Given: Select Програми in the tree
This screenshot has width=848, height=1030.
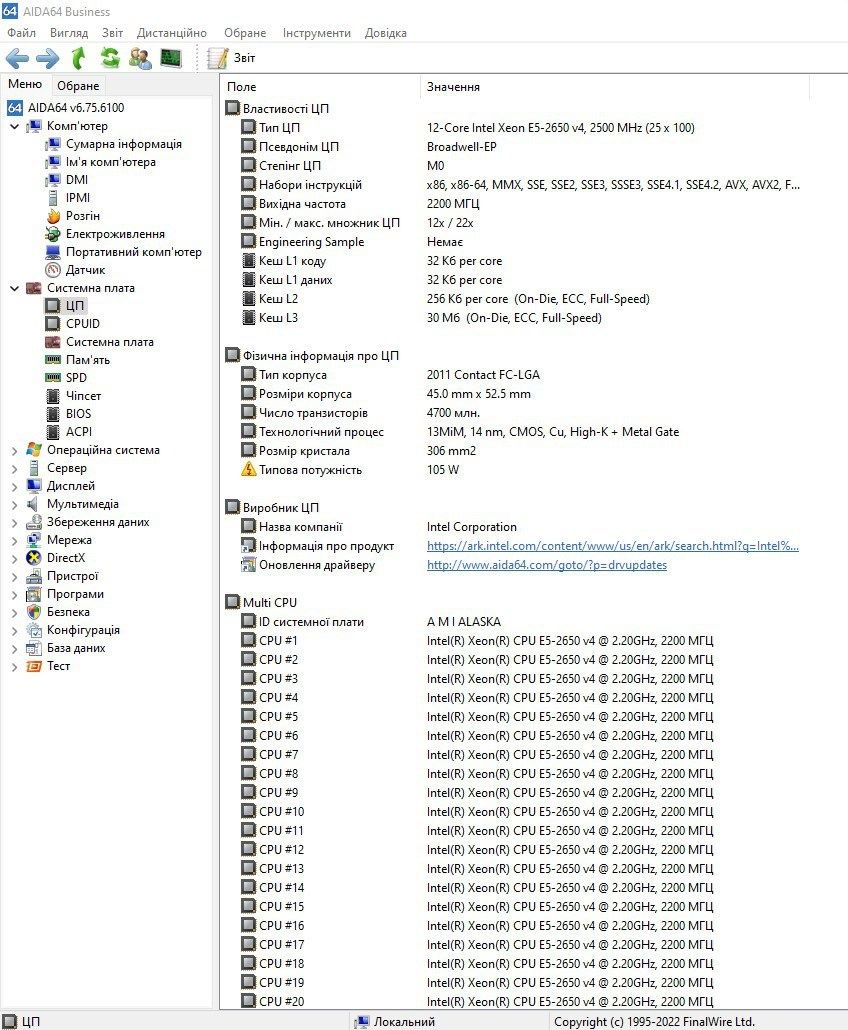Looking at the screenshot, I should click(75, 594).
